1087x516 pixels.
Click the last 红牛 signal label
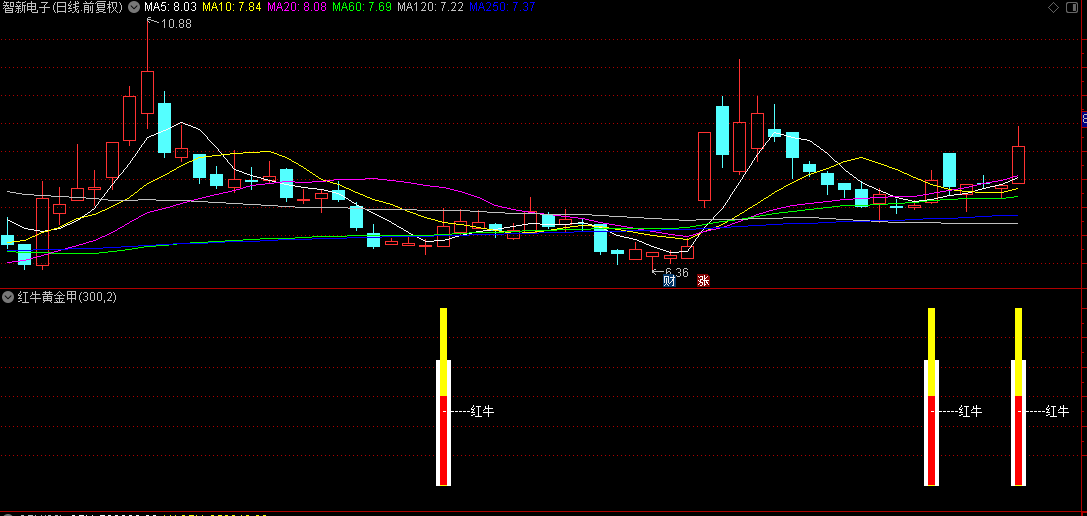click(x=1057, y=411)
